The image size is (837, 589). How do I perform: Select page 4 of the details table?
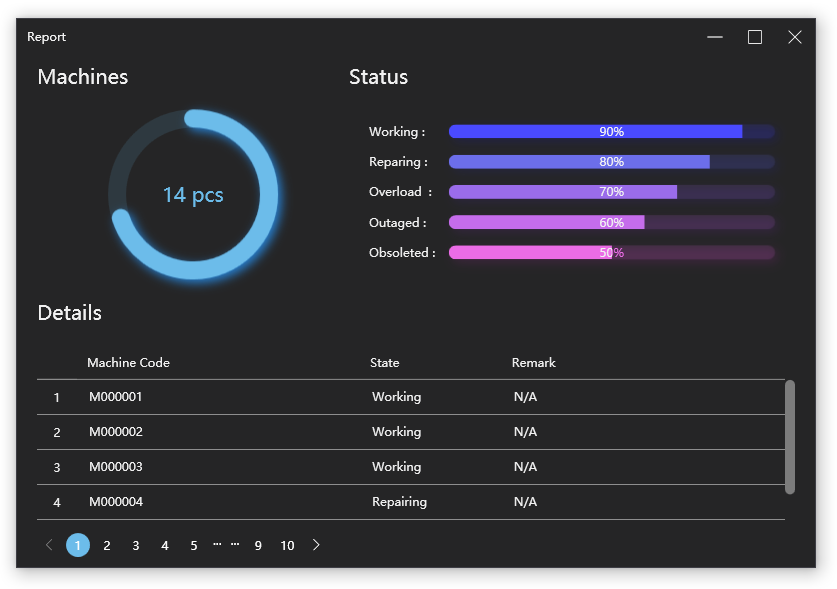[x=164, y=545]
